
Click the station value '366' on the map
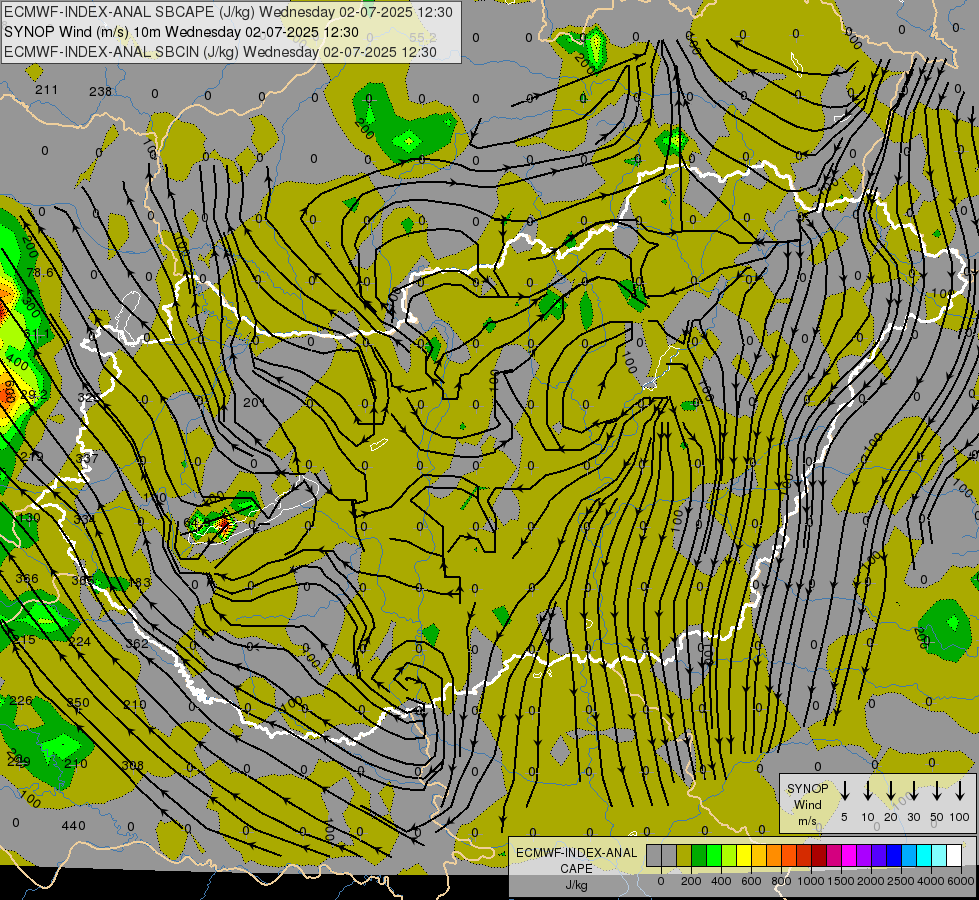(x=27, y=579)
